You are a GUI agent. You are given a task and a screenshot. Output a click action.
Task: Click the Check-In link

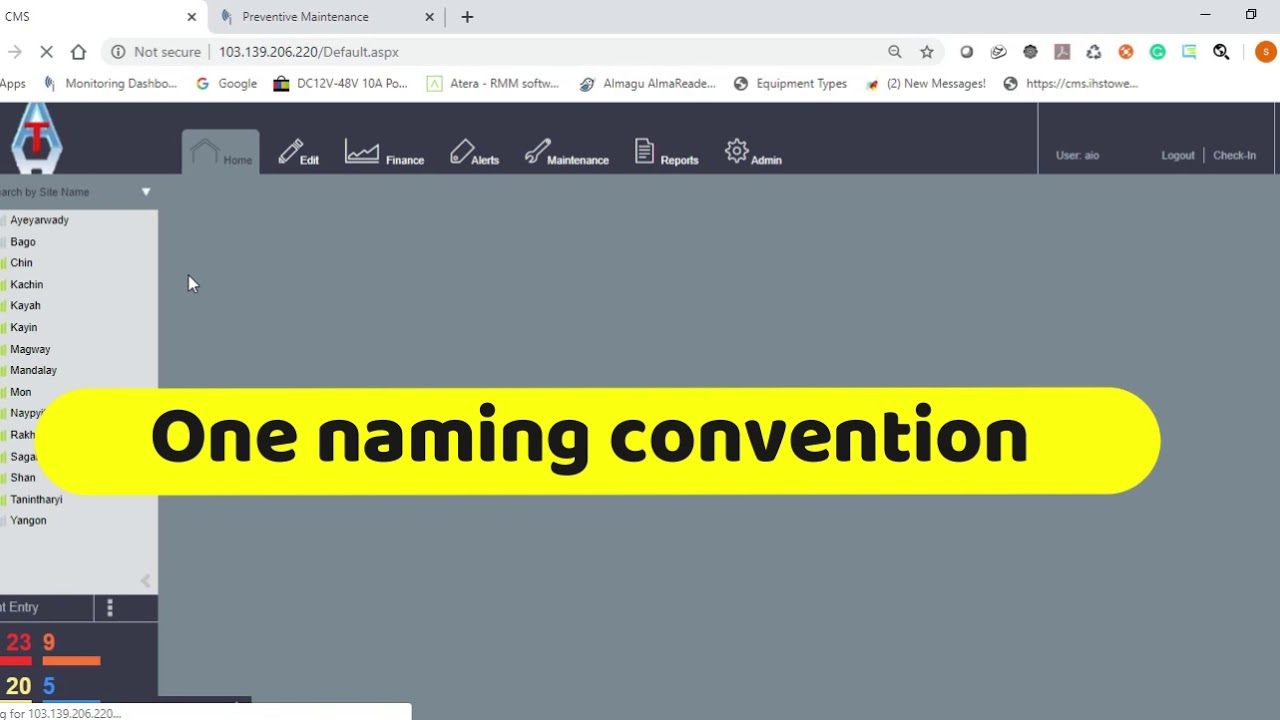point(1234,155)
